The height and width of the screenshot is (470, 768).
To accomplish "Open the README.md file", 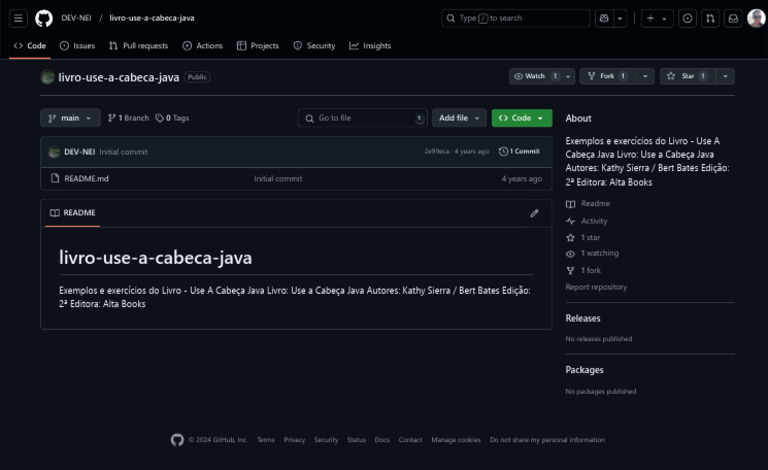I will click(x=86, y=179).
